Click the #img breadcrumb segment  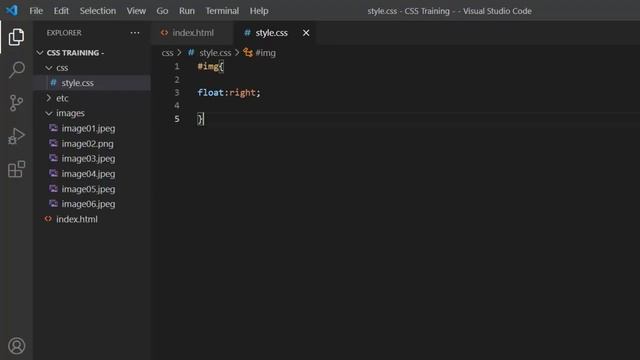(265, 53)
